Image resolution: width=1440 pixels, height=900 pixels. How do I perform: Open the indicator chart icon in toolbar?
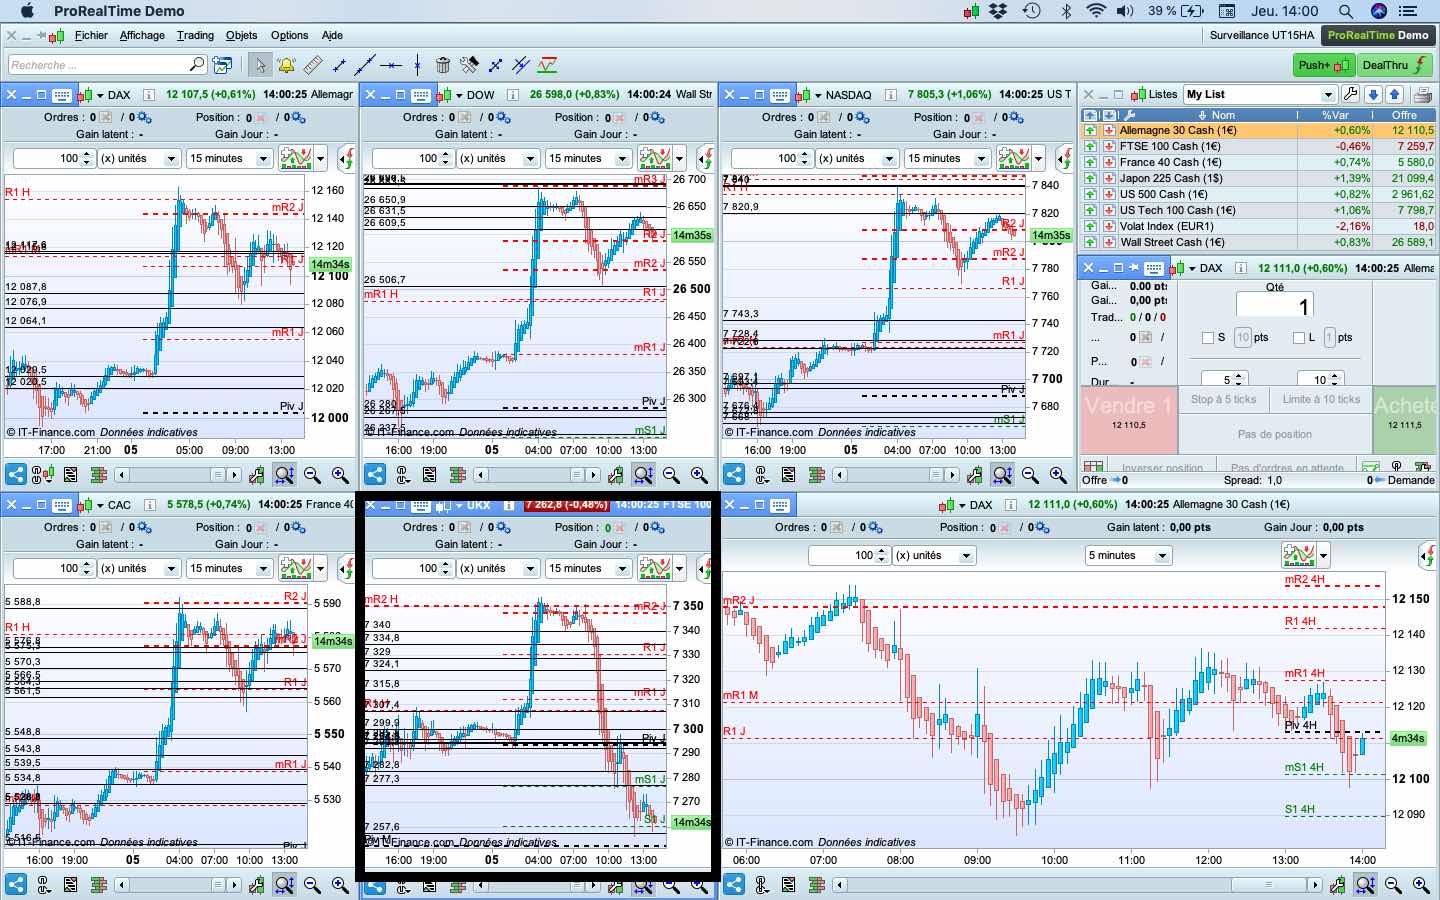tap(547, 65)
